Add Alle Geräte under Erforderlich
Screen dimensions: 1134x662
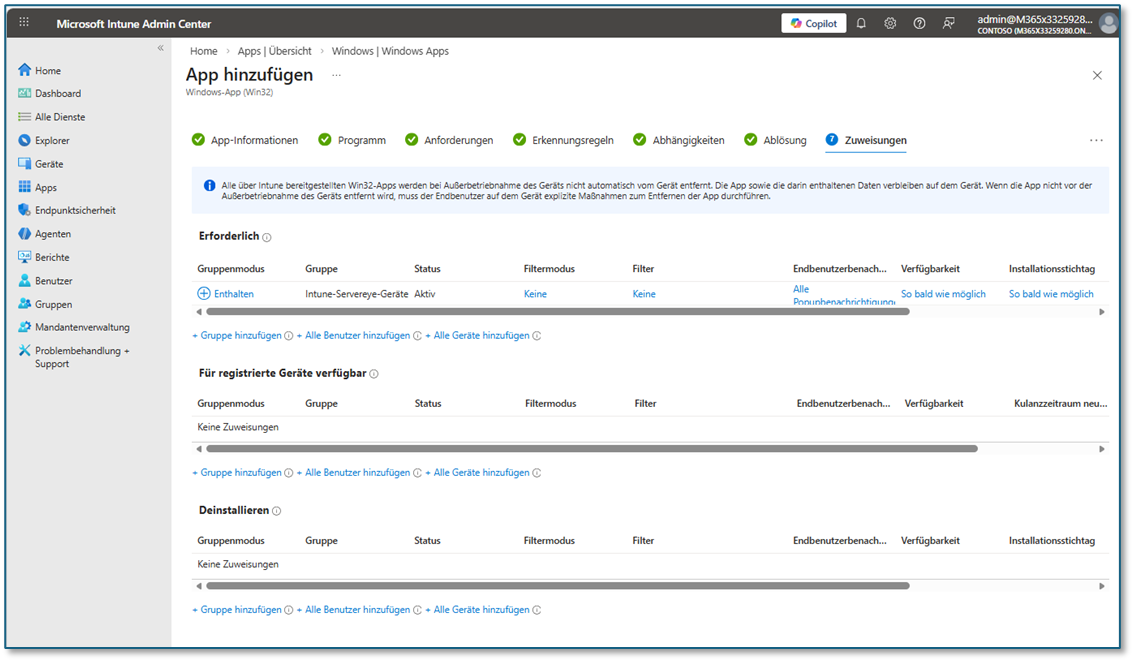pyautogui.click(x=477, y=336)
